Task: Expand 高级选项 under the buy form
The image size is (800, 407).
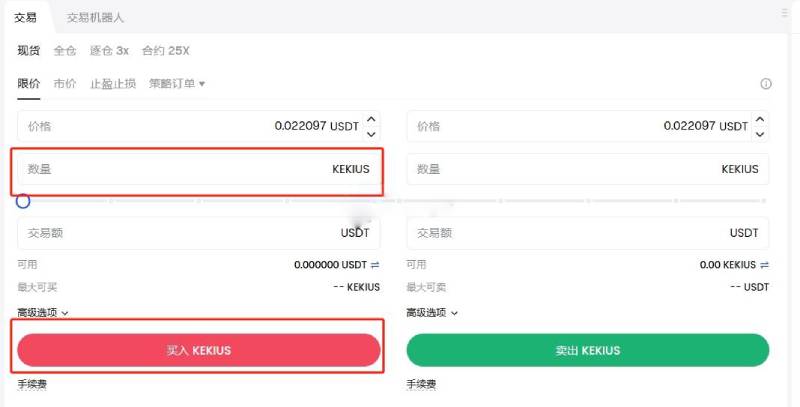Action: pos(43,312)
